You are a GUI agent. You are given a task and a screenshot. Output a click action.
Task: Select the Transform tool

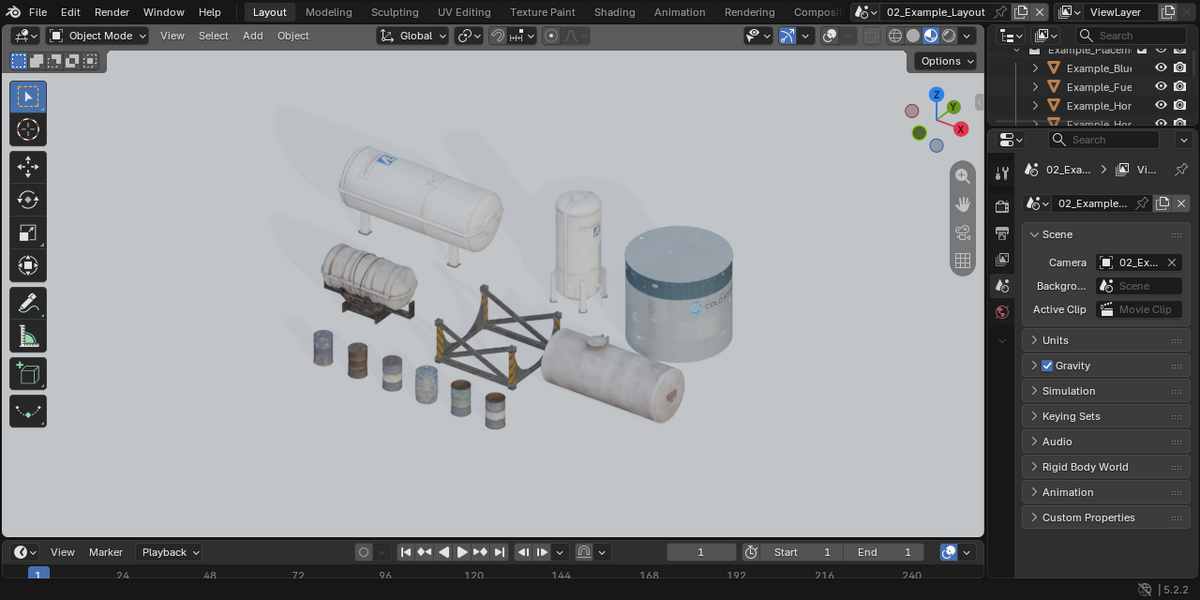point(28,266)
